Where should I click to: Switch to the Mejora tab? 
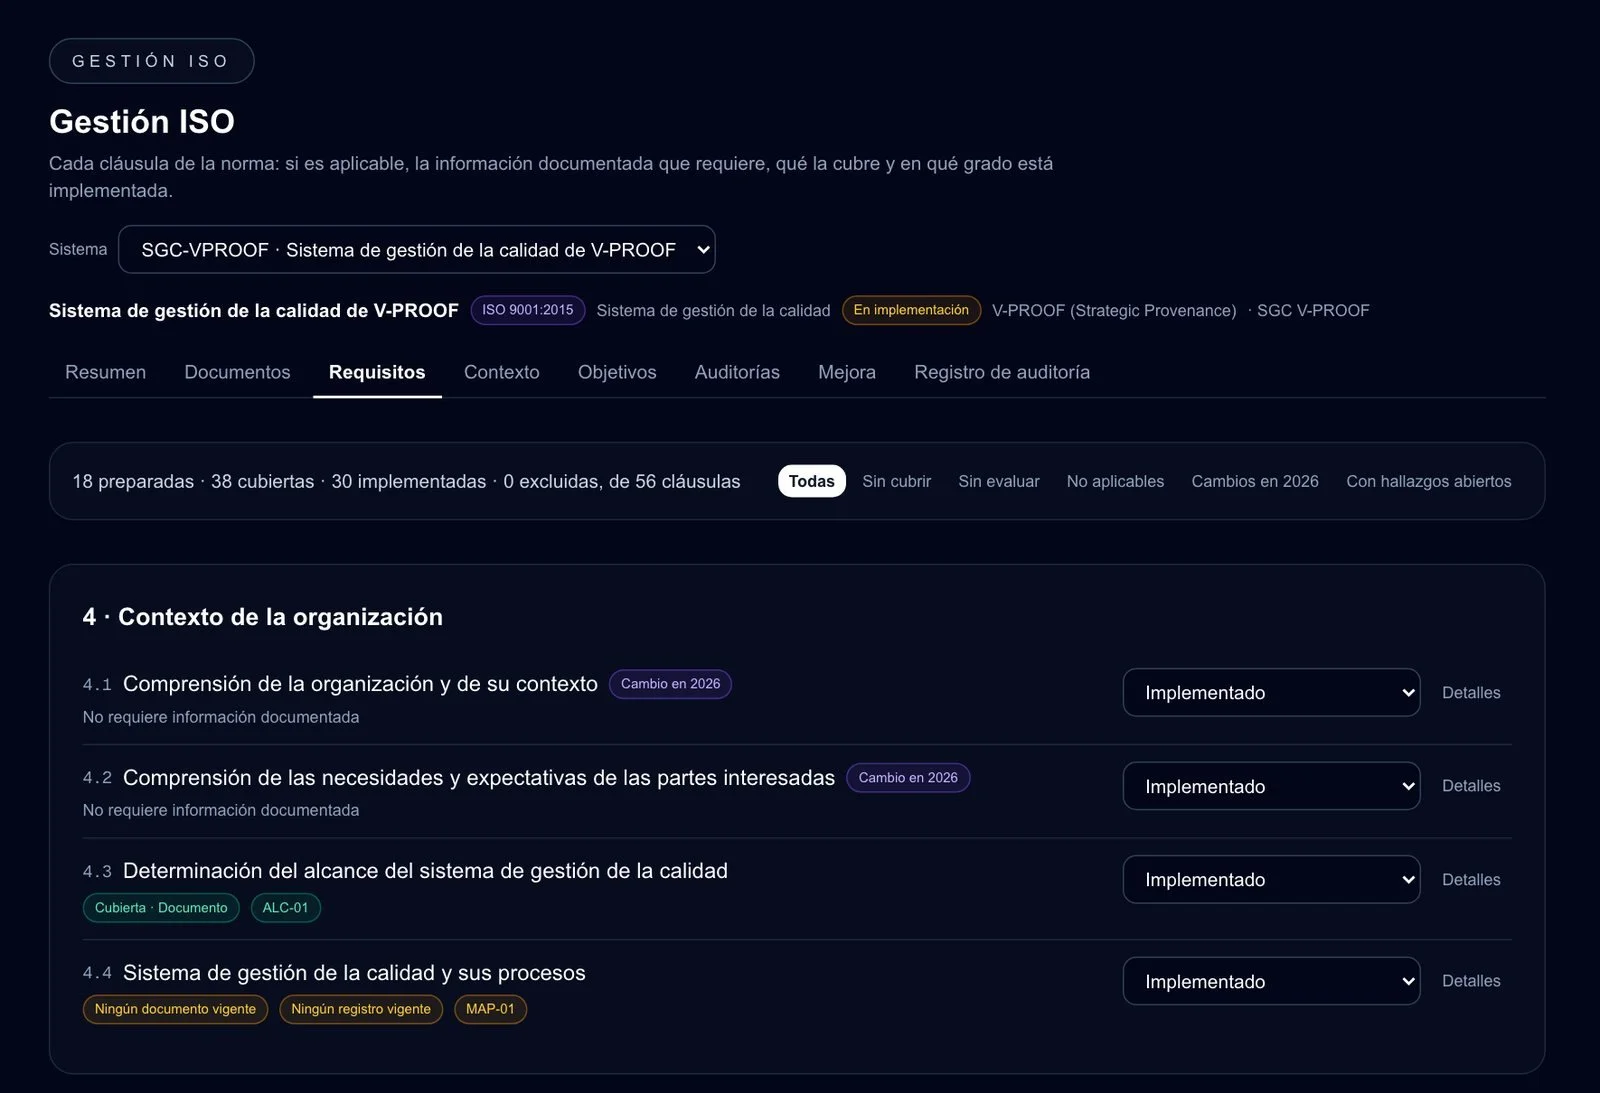(847, 372)
